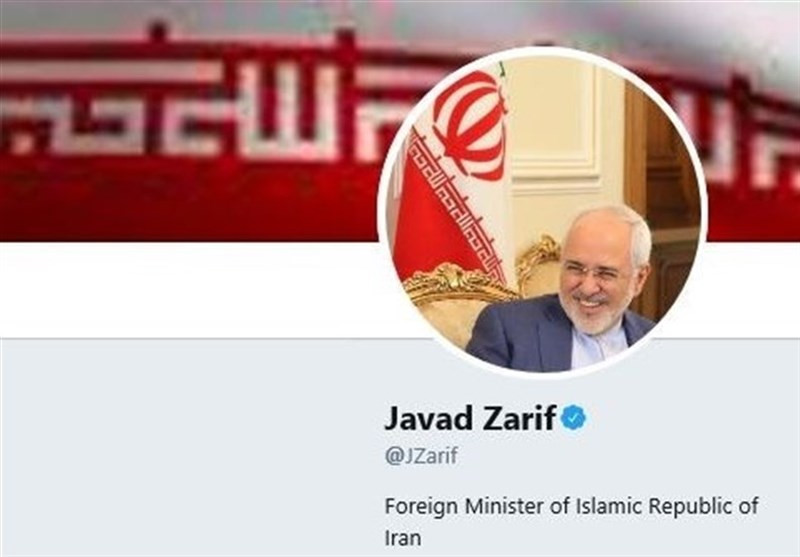Image resolution: width=800 pixels, height=557 pixels.
Task: Click the smiling man's face in the avatar
Action: click(x=599, y=275)
